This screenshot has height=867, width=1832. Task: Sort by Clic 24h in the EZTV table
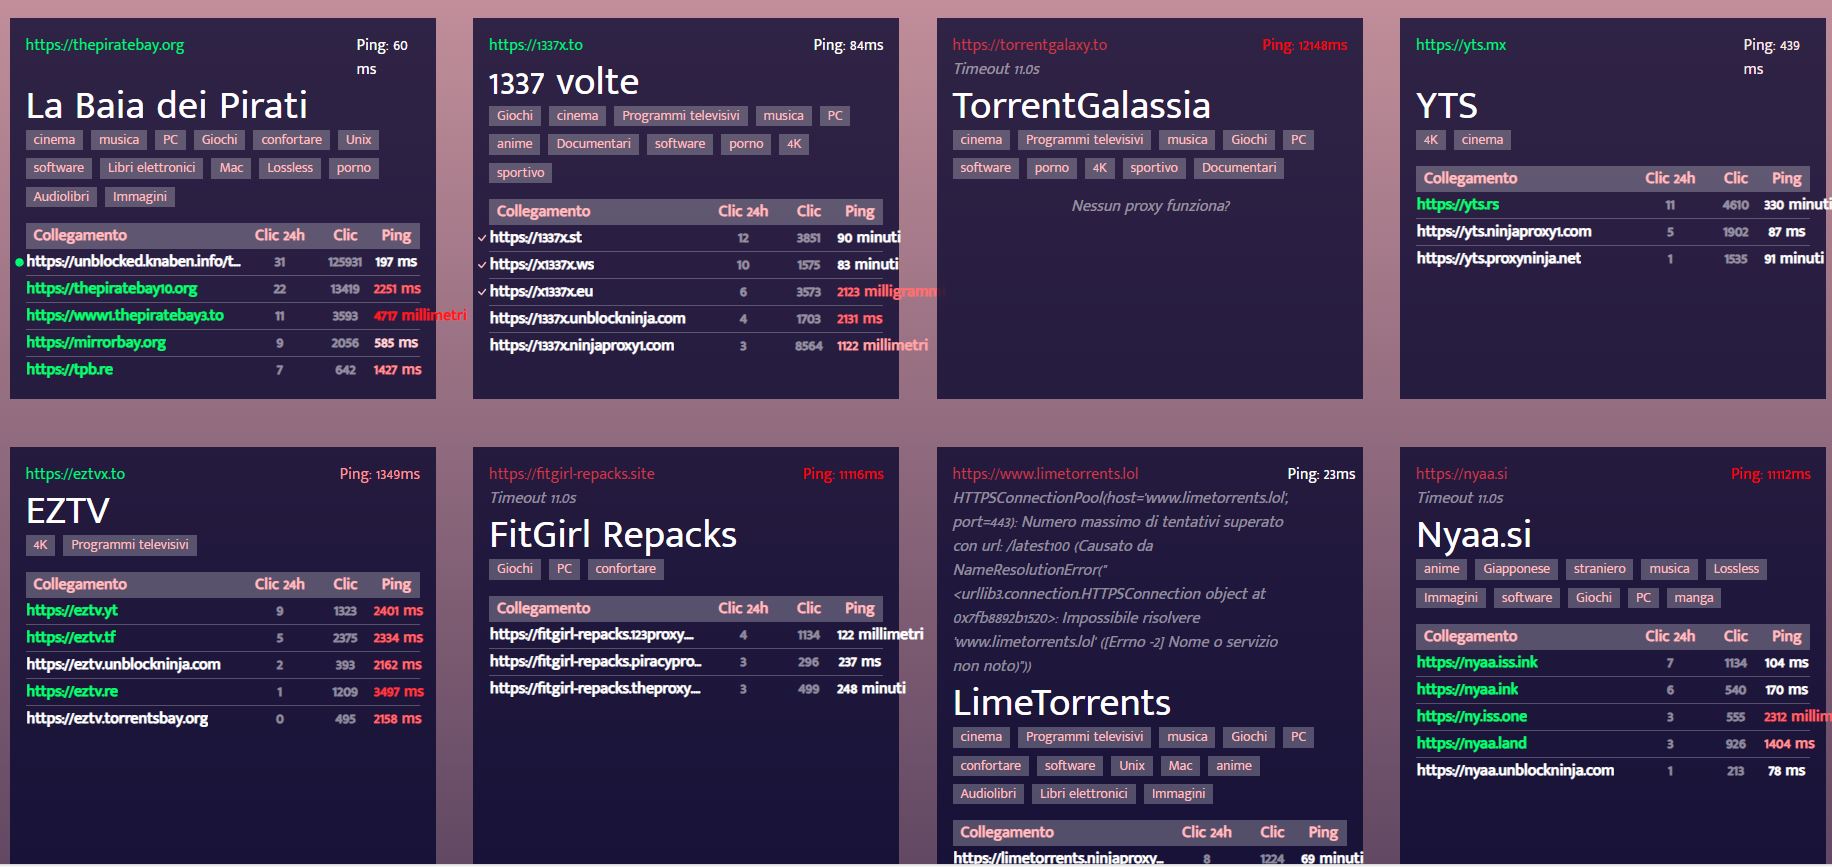pyautogui.click(x=279, y=584)
